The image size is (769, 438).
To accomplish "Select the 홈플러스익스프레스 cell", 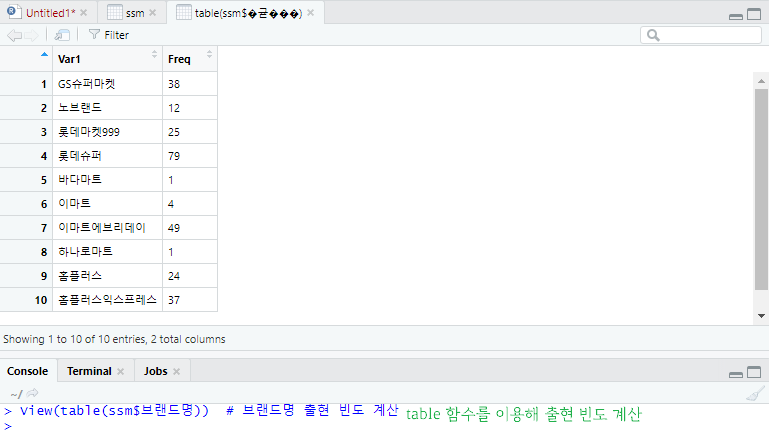I will pos(107,300).
